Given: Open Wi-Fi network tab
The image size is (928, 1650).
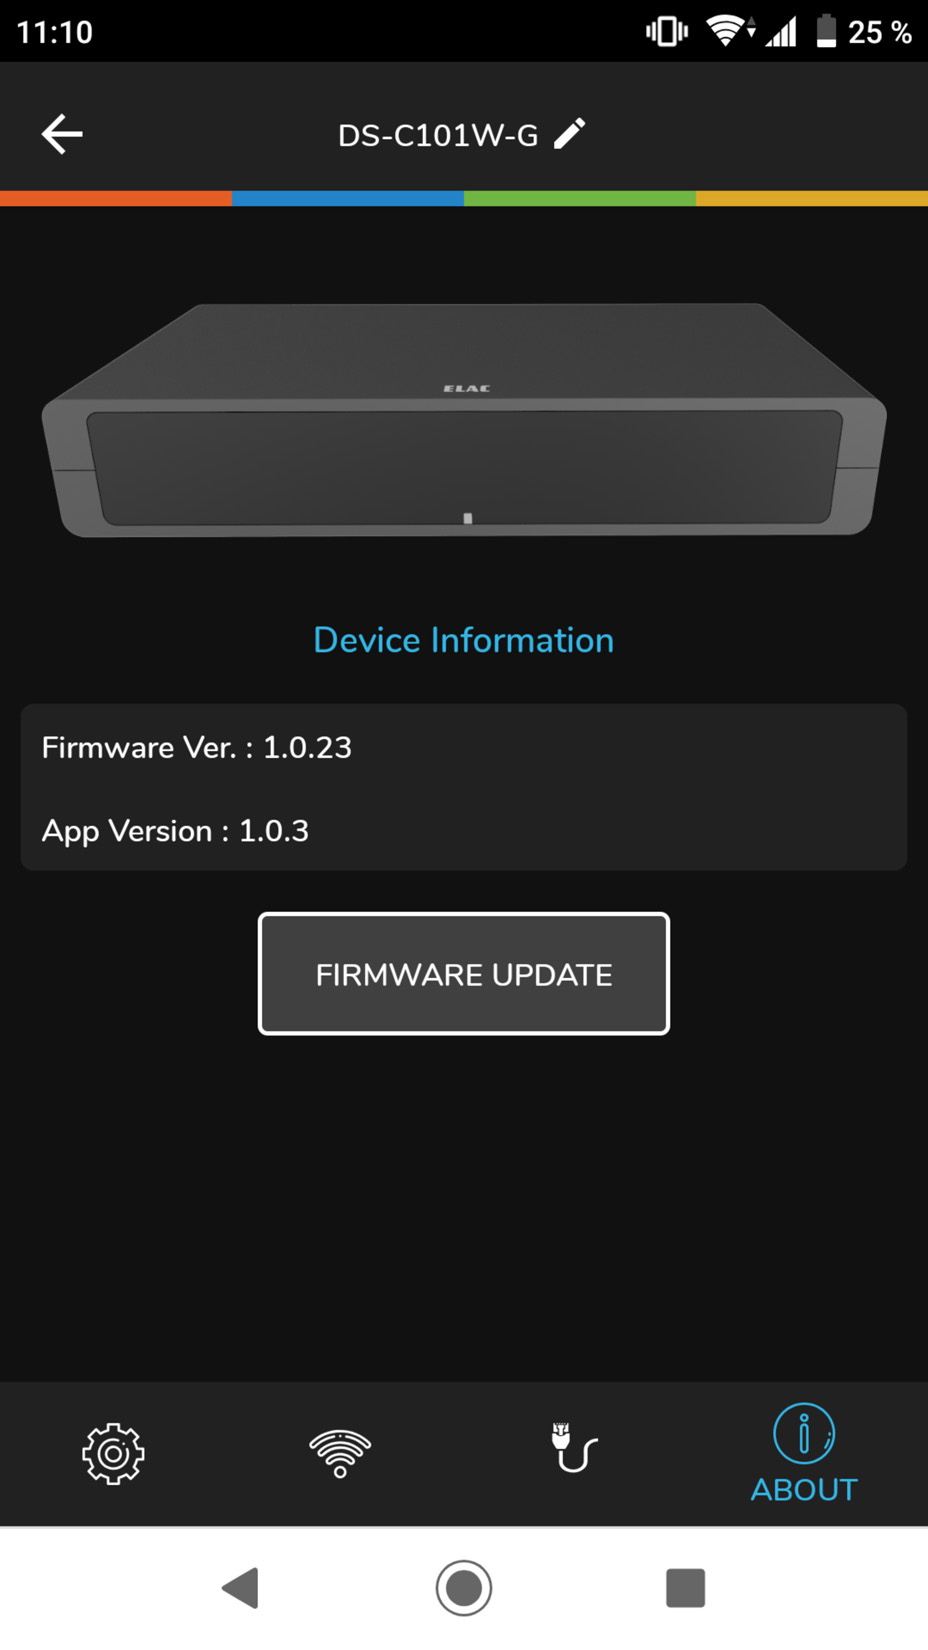Looking at the screenshot, I should coord(340,1453).
